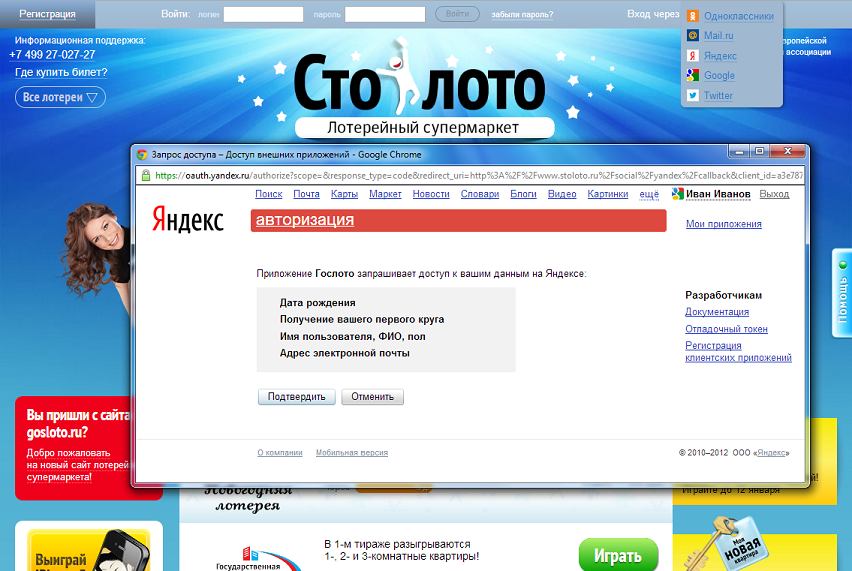This screenshot has height=571, width=852.
Task: Click the Yandex login icon in social list
Action: point(692,56)
